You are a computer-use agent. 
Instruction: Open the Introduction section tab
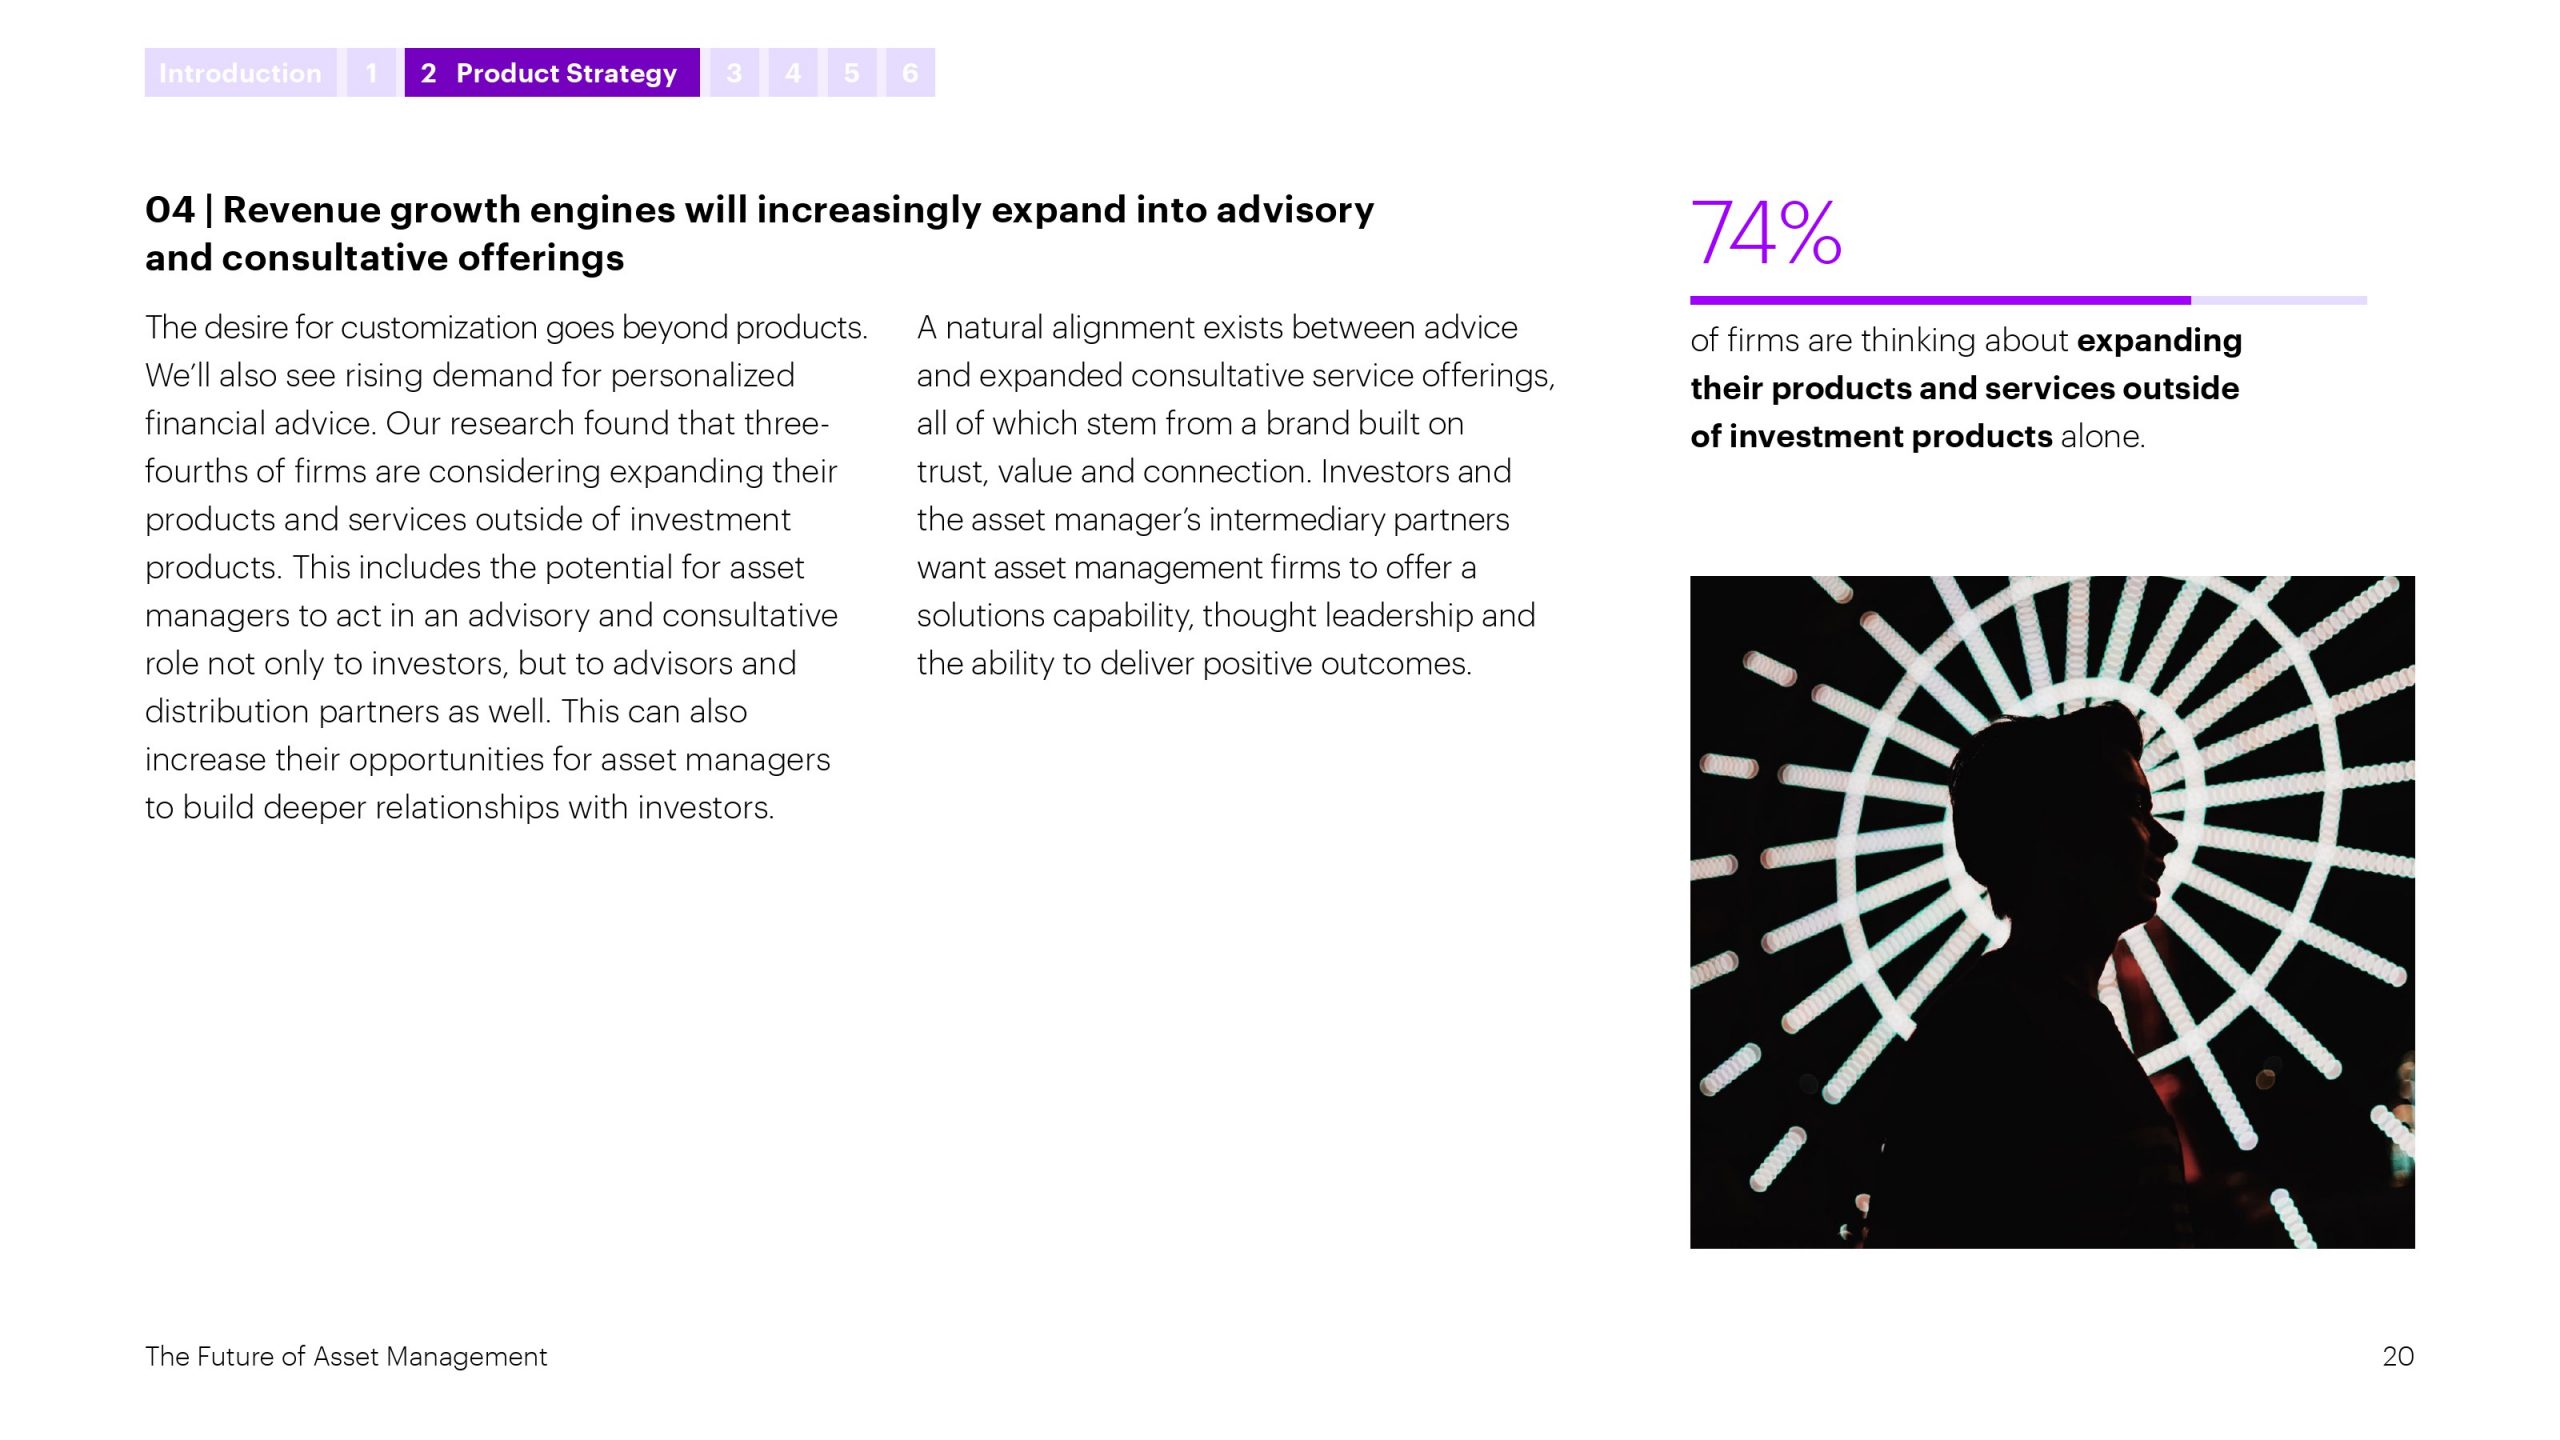tap(240, 73)
